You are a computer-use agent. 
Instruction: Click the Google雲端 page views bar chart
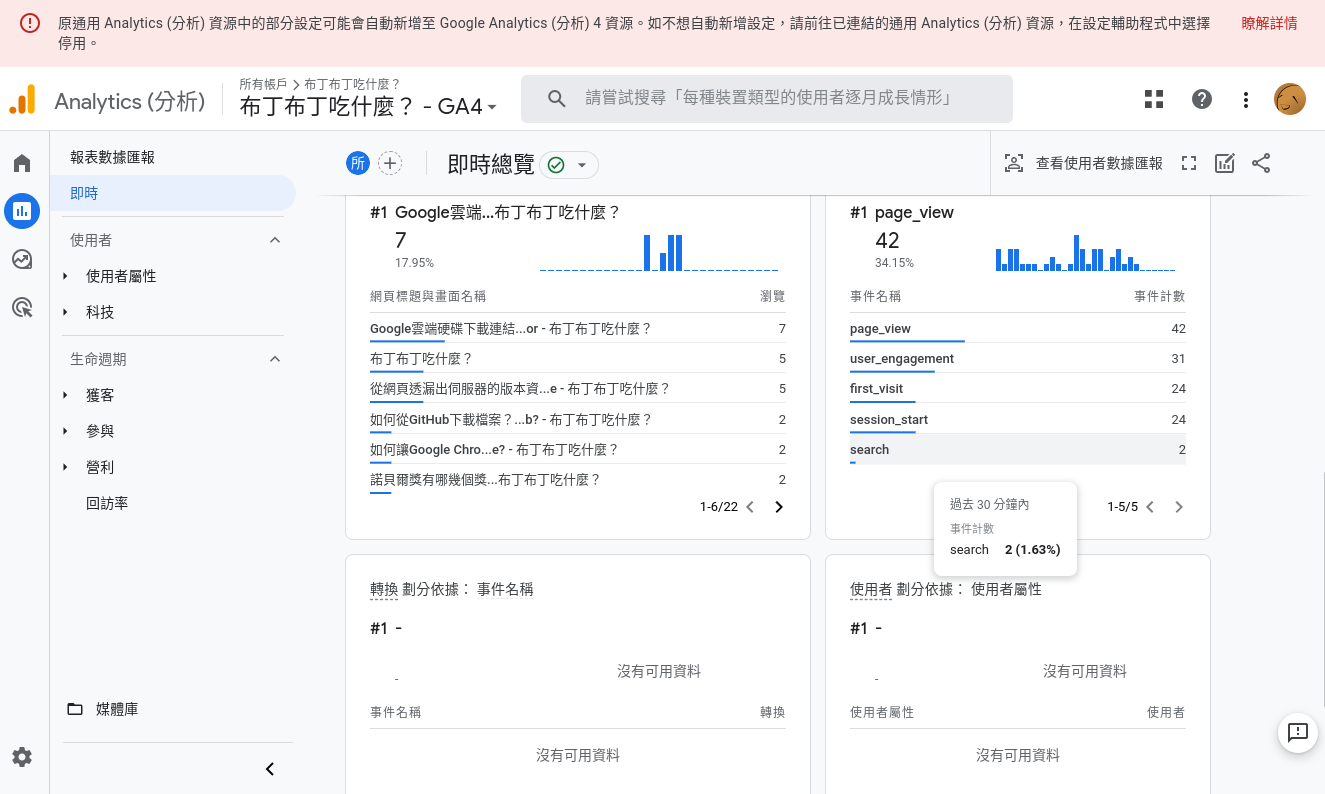[660, 252]
